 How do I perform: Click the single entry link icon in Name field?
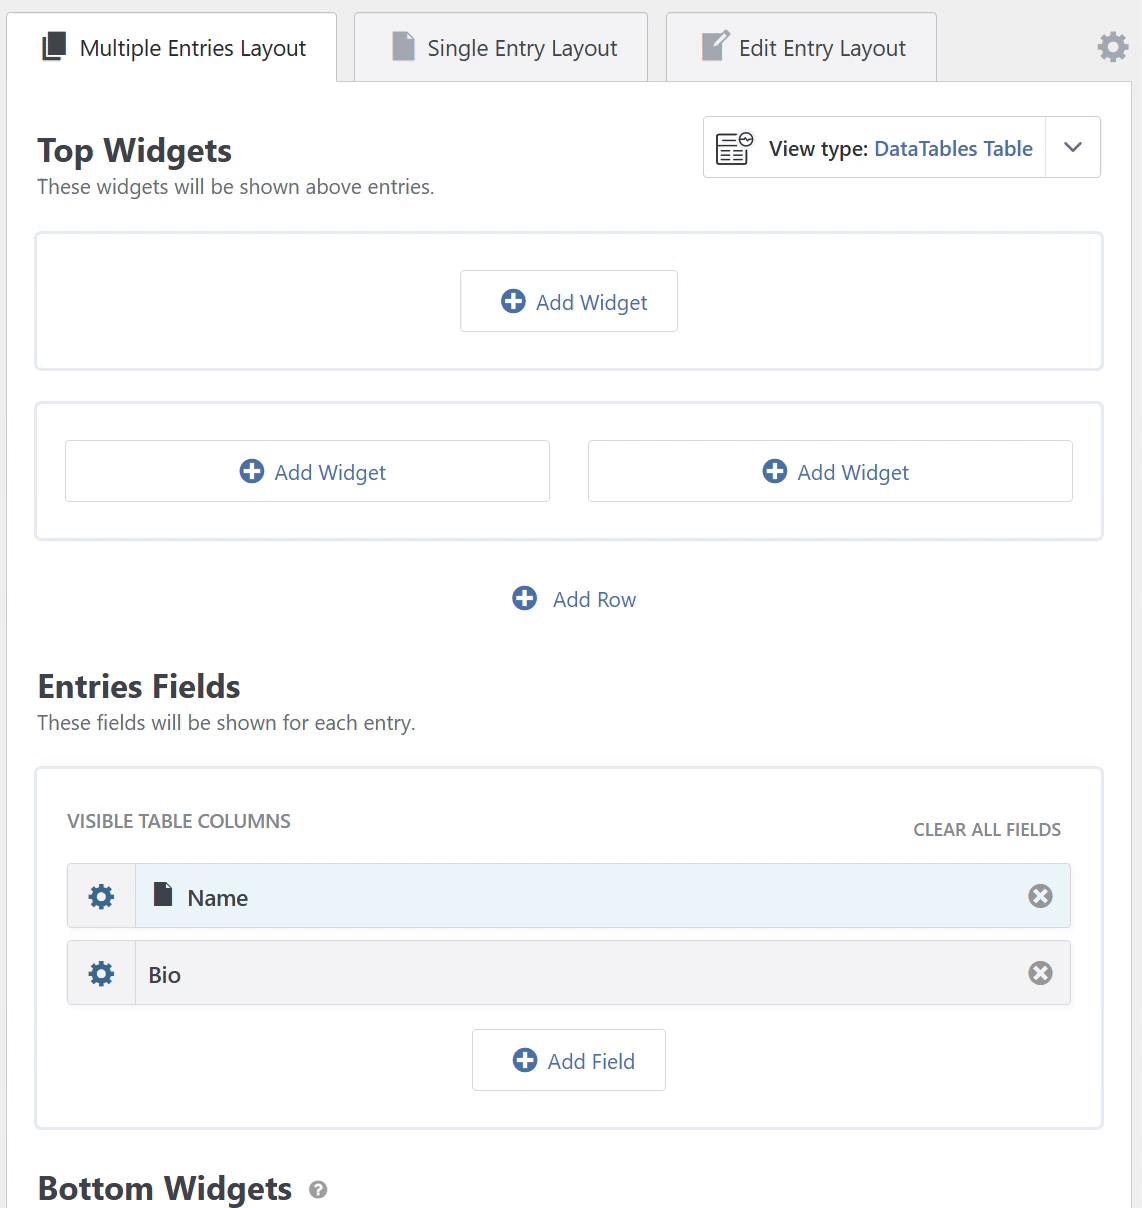[163, 894]
